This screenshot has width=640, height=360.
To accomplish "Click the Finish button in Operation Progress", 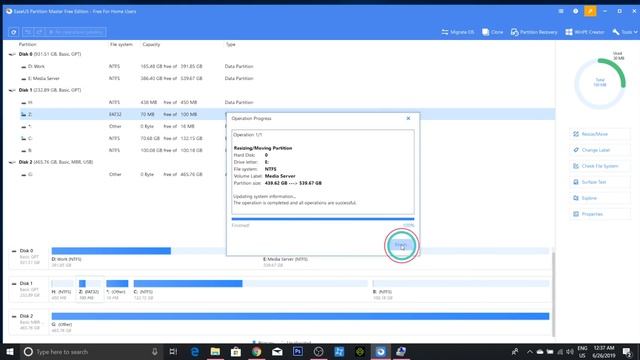I will click(x=401, y=245).
